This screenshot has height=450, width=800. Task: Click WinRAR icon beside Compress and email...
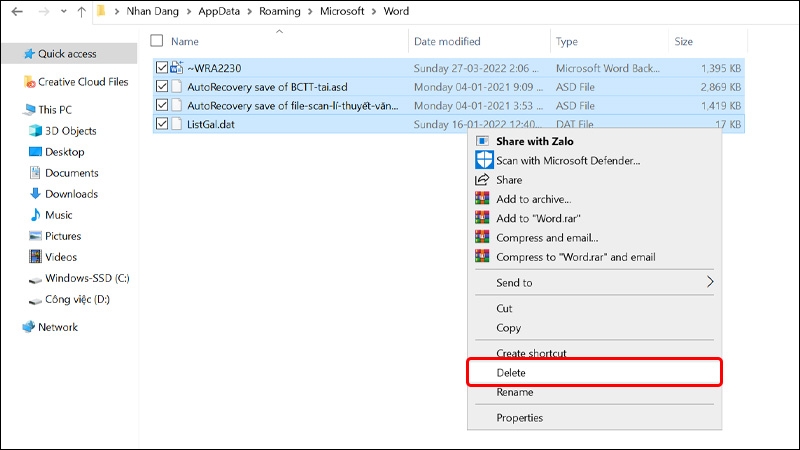482,237
